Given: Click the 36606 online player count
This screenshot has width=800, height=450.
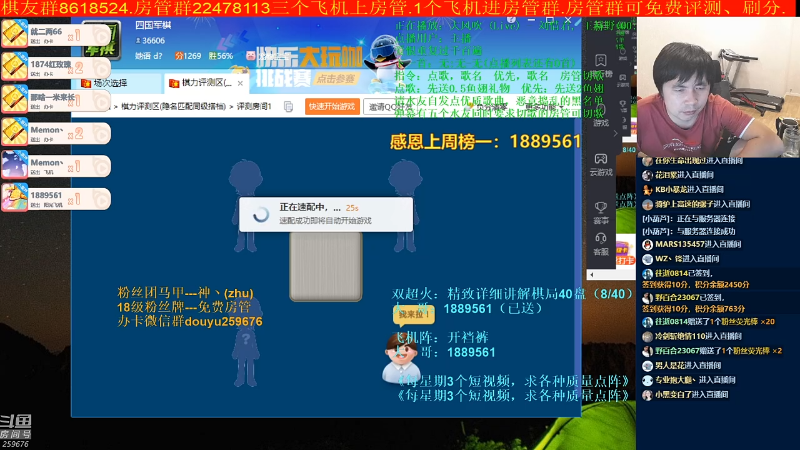Looking at the screenshot, I should coord(150,41).
